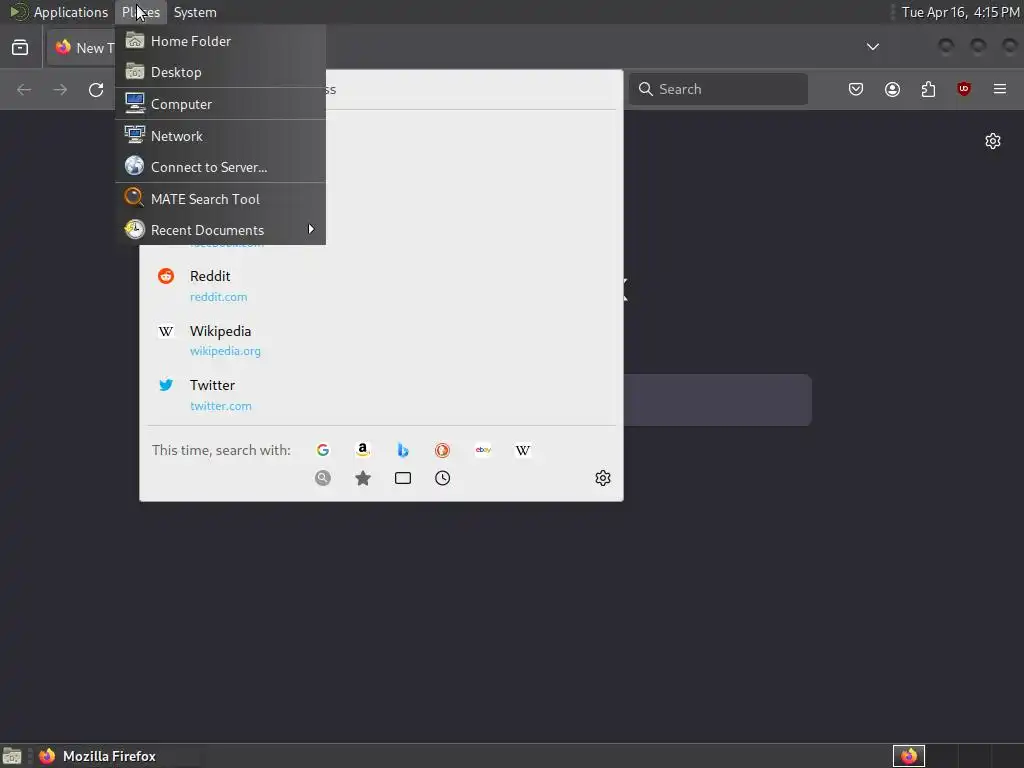This screenshot has height=768, width=1024.
Task: Focus the Search toolbar field
Action: tap(718, 89)
